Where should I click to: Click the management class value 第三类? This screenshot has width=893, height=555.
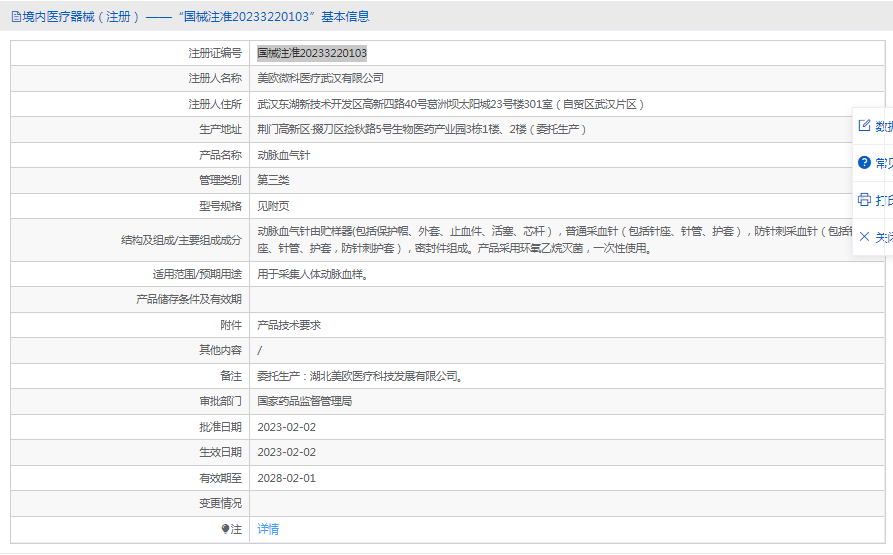pyautogui.click(x=273, y=180)
